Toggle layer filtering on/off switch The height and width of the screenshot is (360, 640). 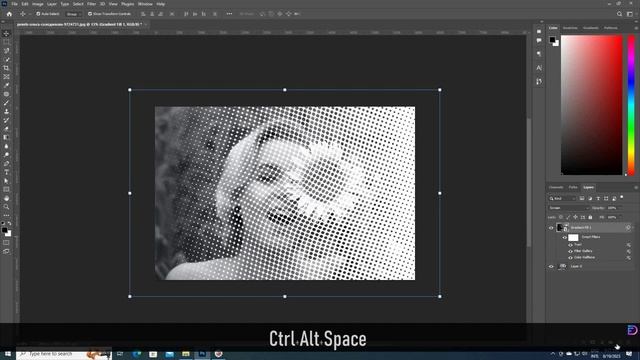coord(622,197)
